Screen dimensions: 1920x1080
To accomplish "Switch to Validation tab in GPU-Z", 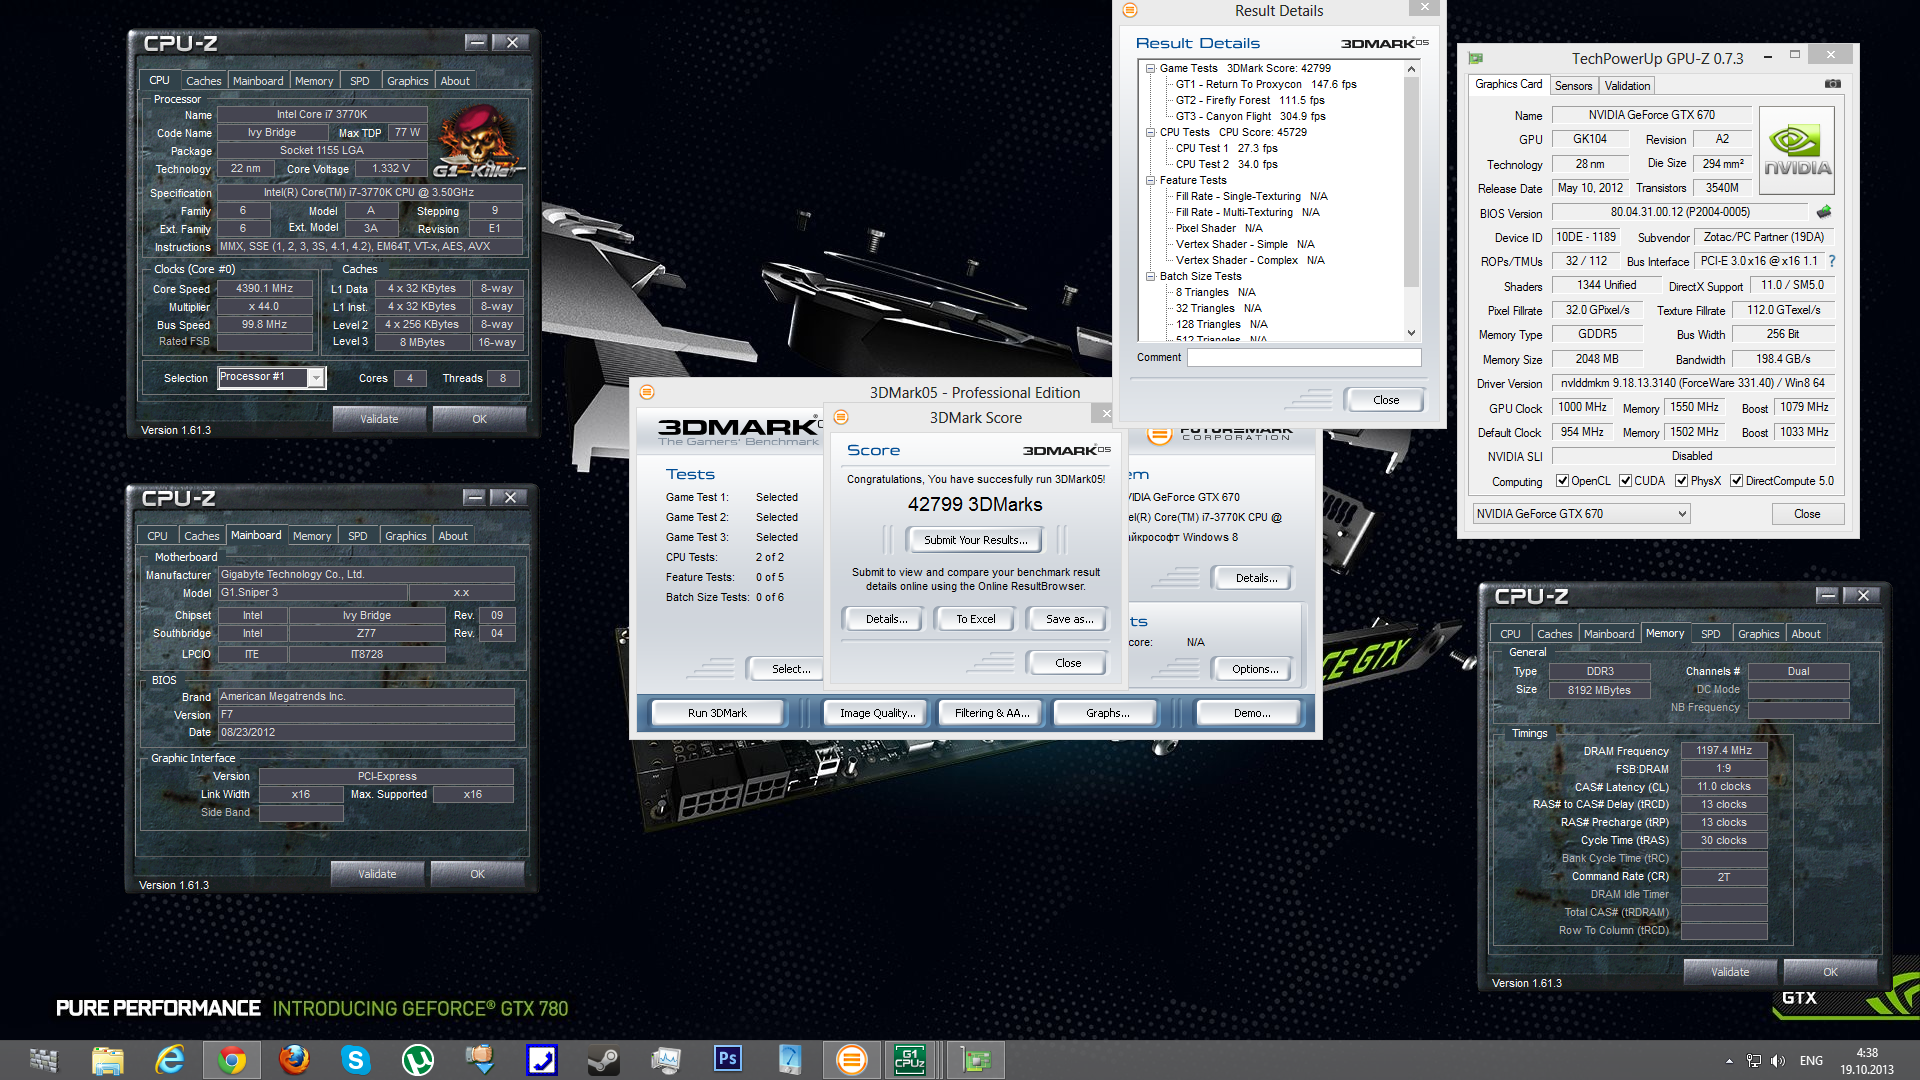I will tap(1627, 86).
